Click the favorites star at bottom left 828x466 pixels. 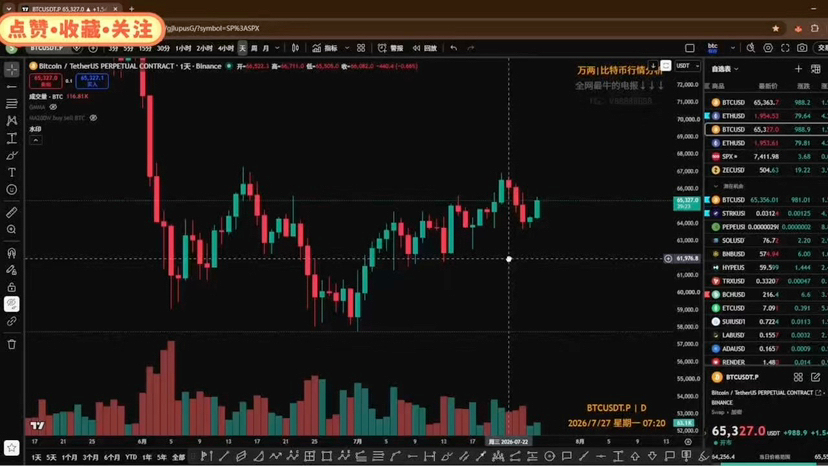click(12, 448)
